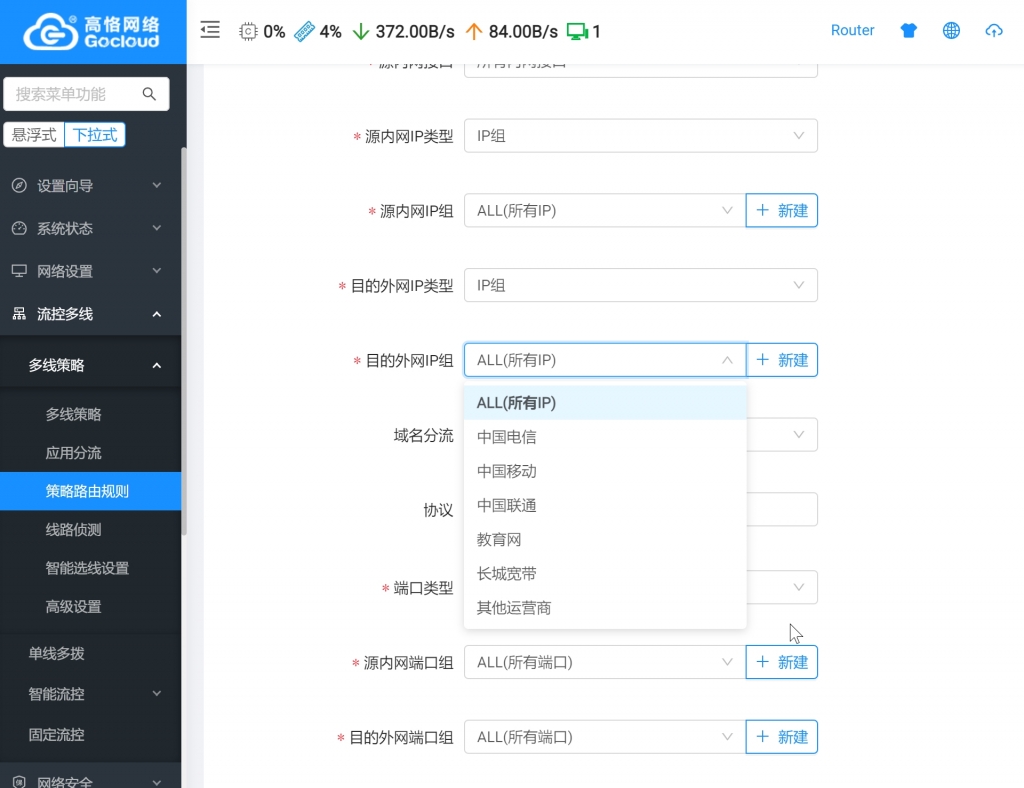This screenshot has height=788, width=1024.
Task: Click the flow control multi-line icon
Action: click(x=20, y=314)
